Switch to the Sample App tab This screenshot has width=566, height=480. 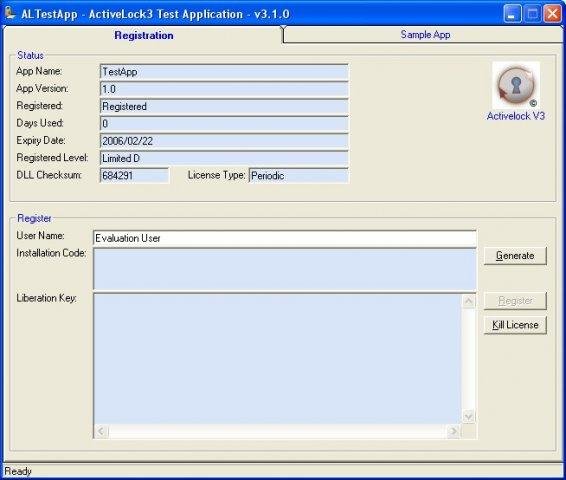tap(425, 35)
